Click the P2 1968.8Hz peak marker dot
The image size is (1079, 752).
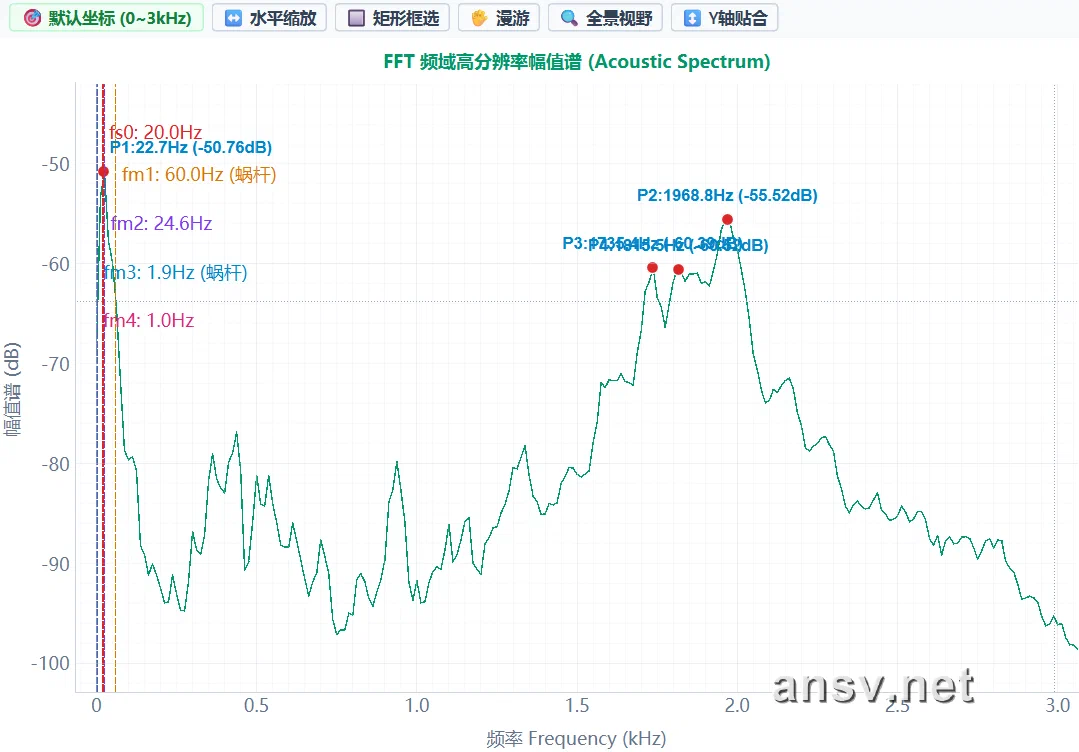click(727, 219)
